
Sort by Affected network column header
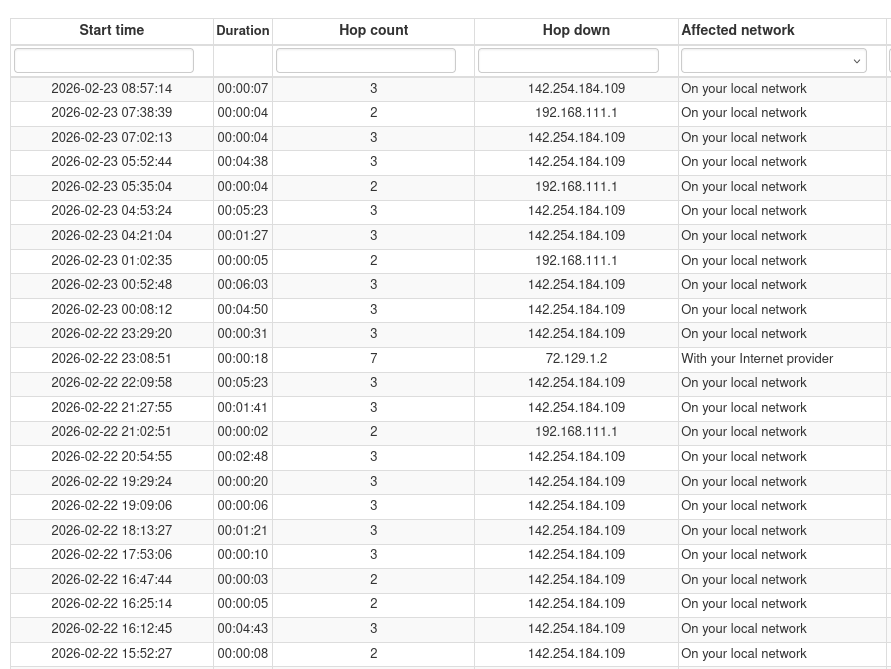738,31
